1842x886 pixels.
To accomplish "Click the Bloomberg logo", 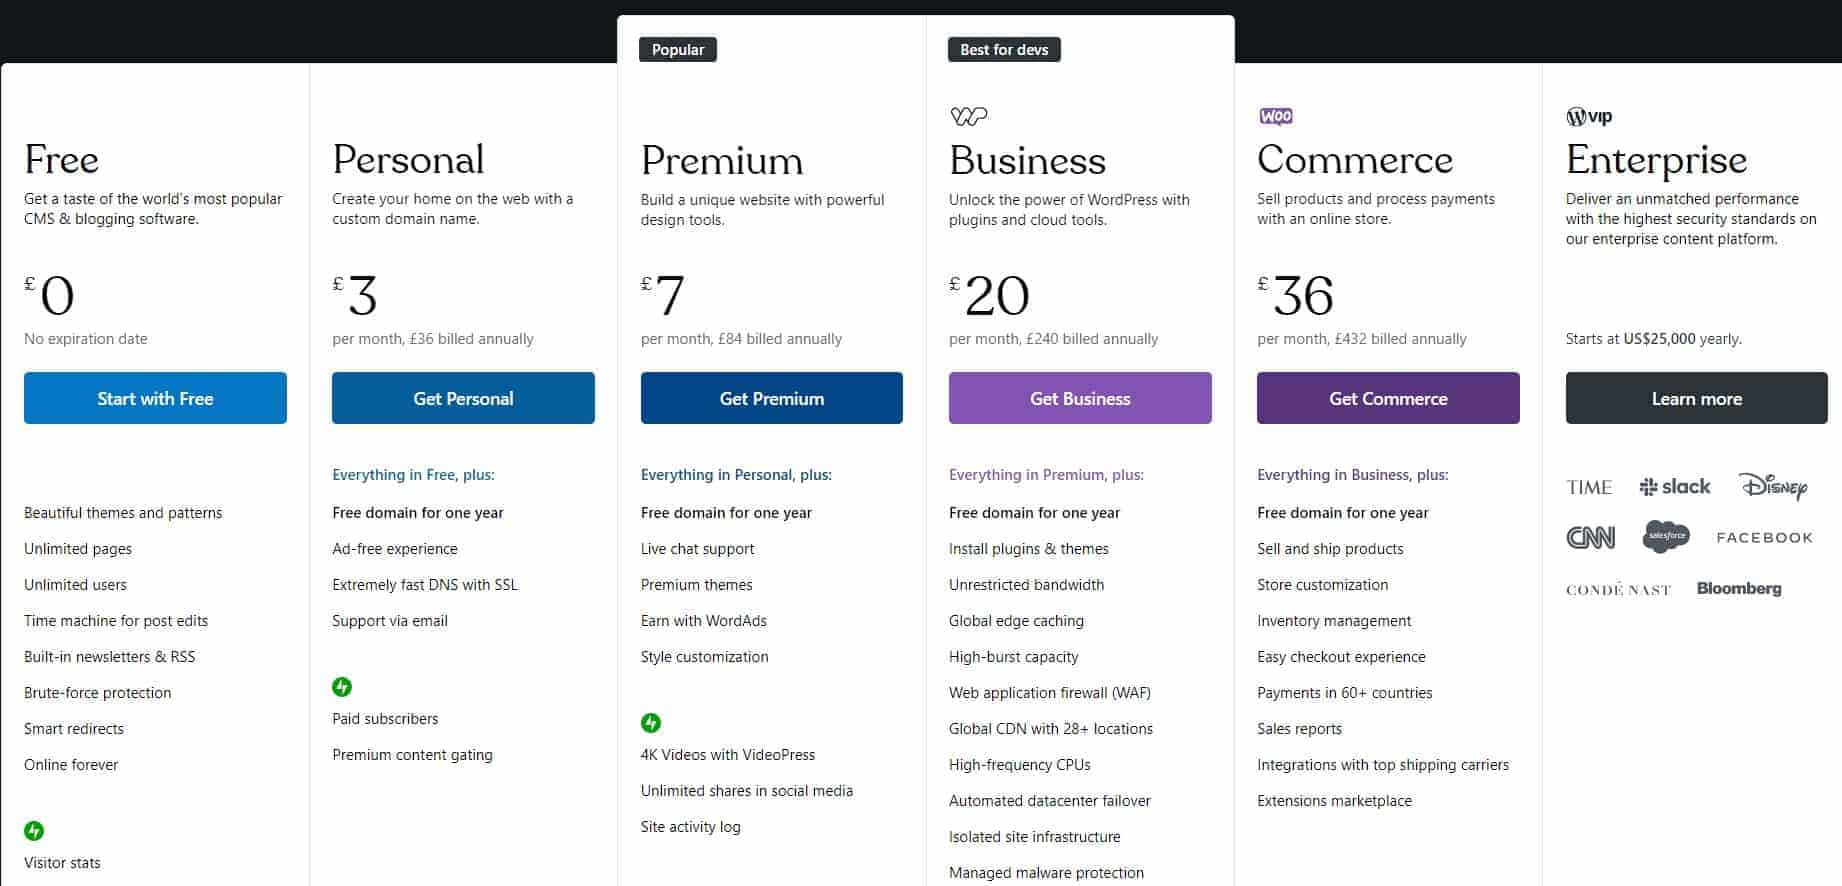I will (1739, 588).
